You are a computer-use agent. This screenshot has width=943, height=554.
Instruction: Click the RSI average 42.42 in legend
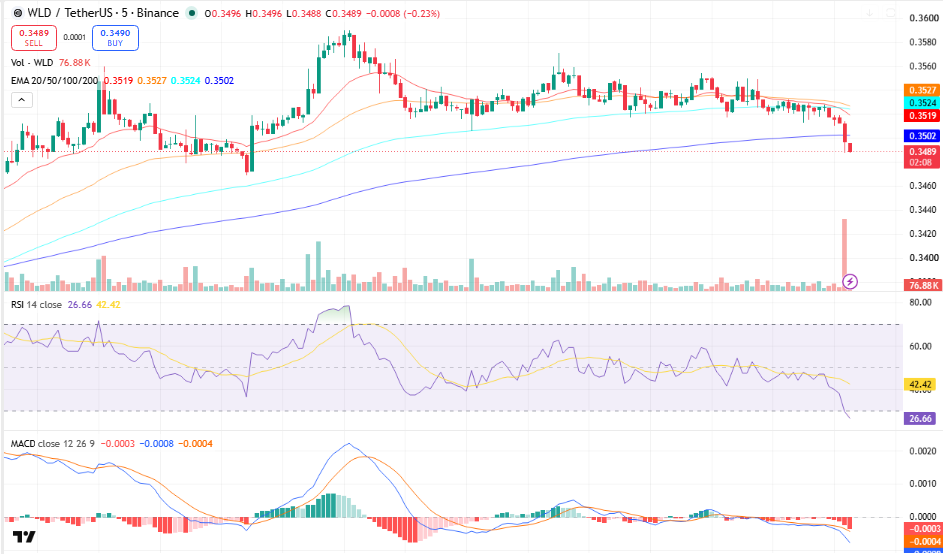(108, 305)
